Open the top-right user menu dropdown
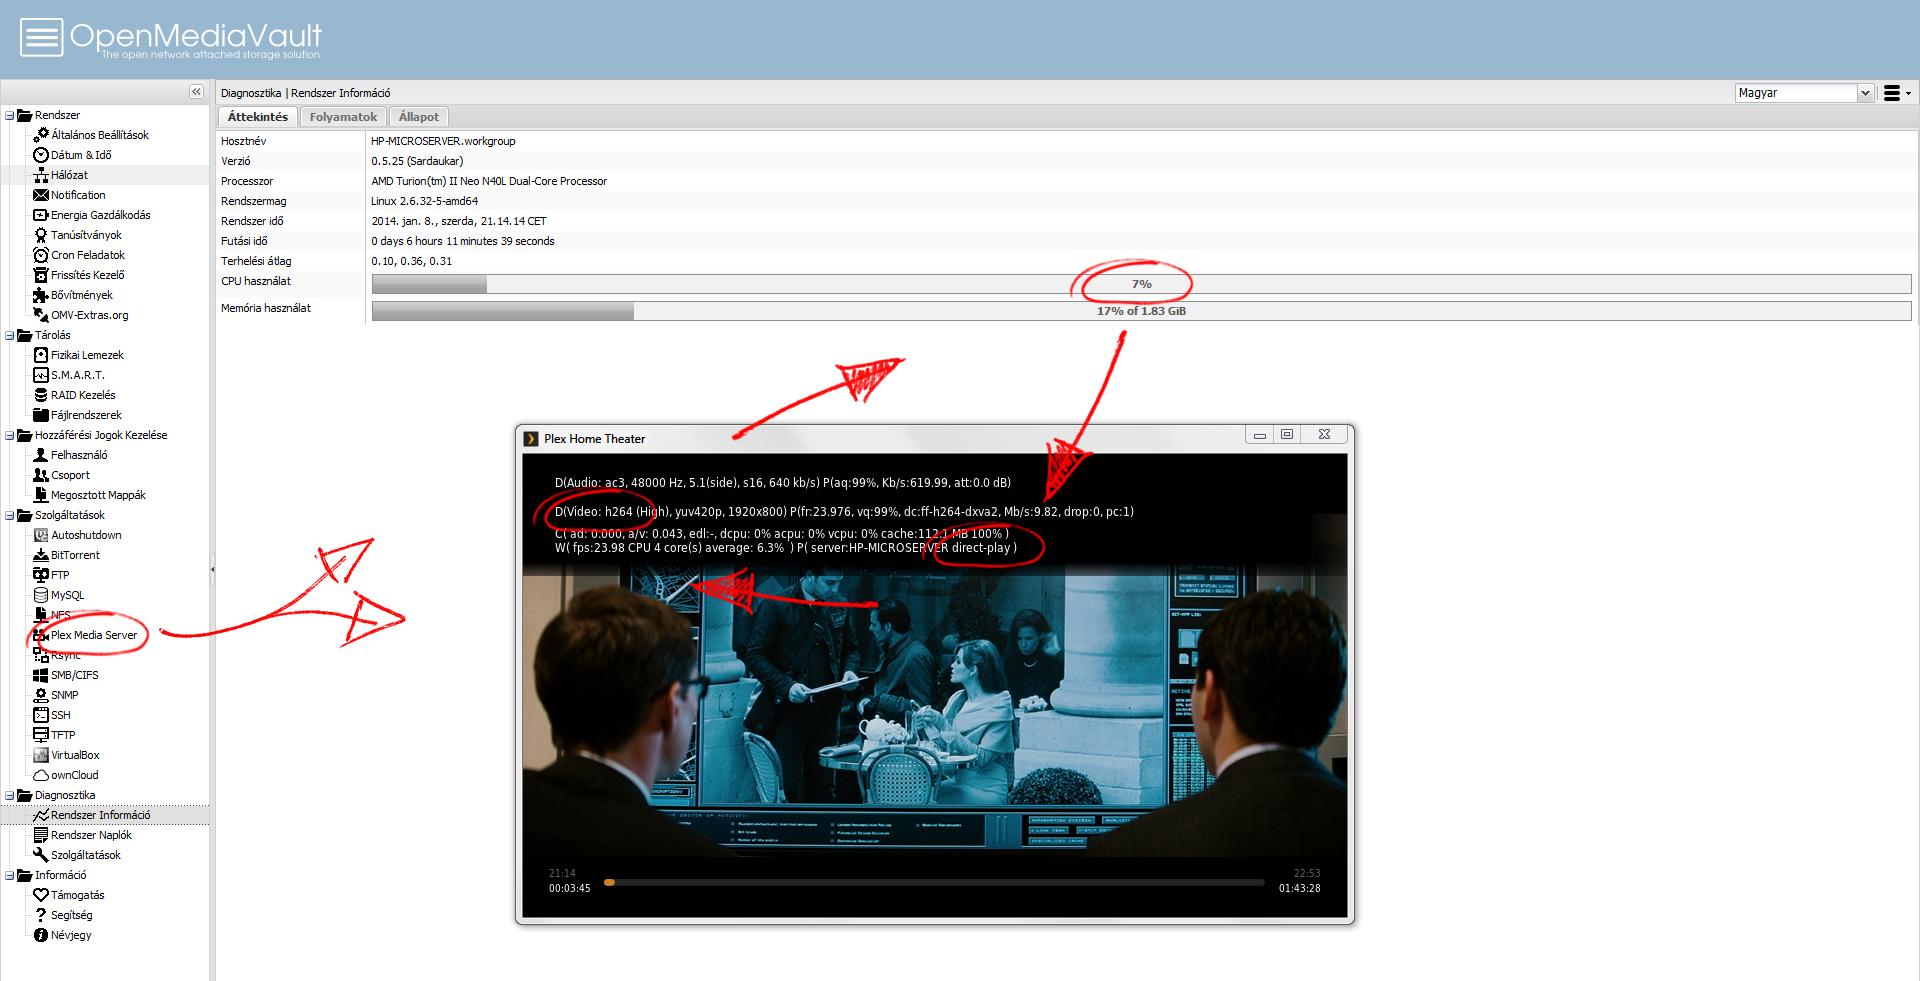The image size is (1920, 981). [1897, 93]
